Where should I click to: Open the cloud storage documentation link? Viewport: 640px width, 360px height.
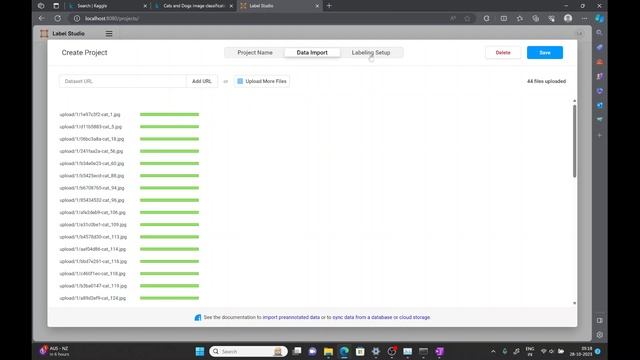tap(414, 317)
